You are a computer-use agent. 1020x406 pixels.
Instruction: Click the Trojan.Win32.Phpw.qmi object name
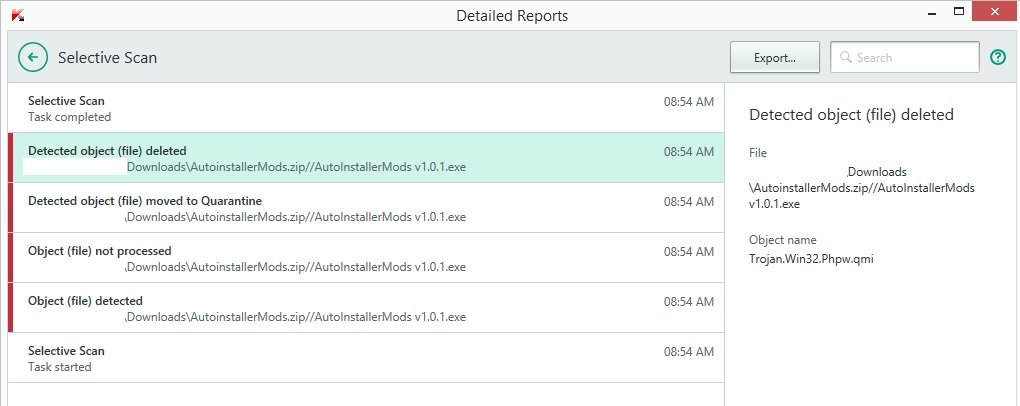pyautogui.click(x=811, y=259)
